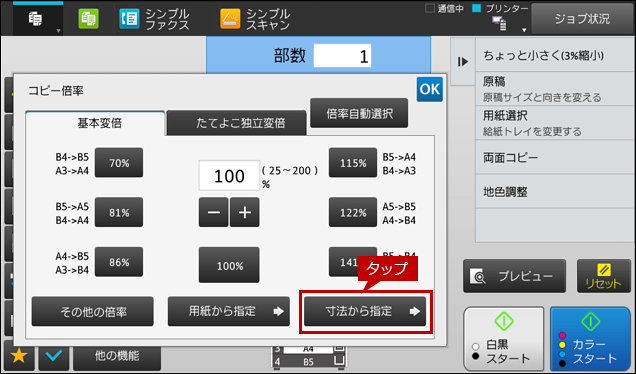636x374 pixels.
Task: Collapse the right action panel arrow
Action: (x=463, y=62)
